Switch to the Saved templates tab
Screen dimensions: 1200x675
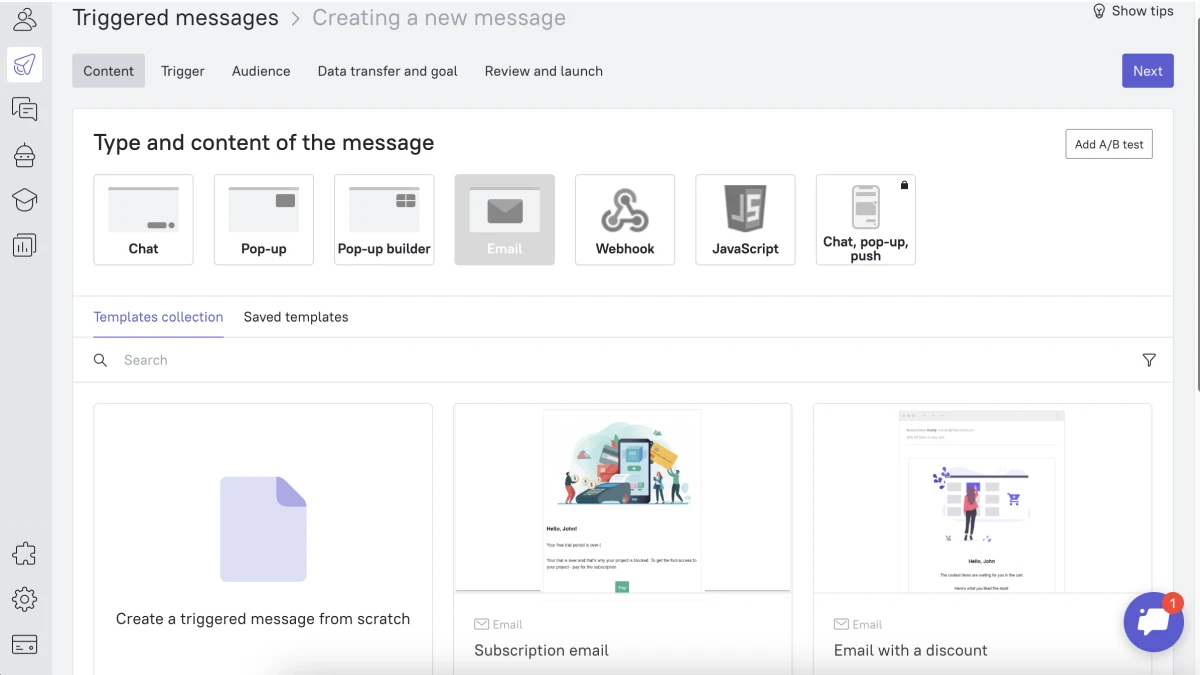pos(296,317)
